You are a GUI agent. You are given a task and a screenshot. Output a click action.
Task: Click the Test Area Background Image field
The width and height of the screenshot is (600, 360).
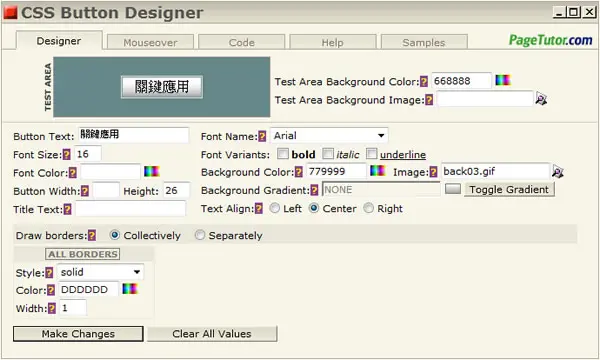coord(485,99)
